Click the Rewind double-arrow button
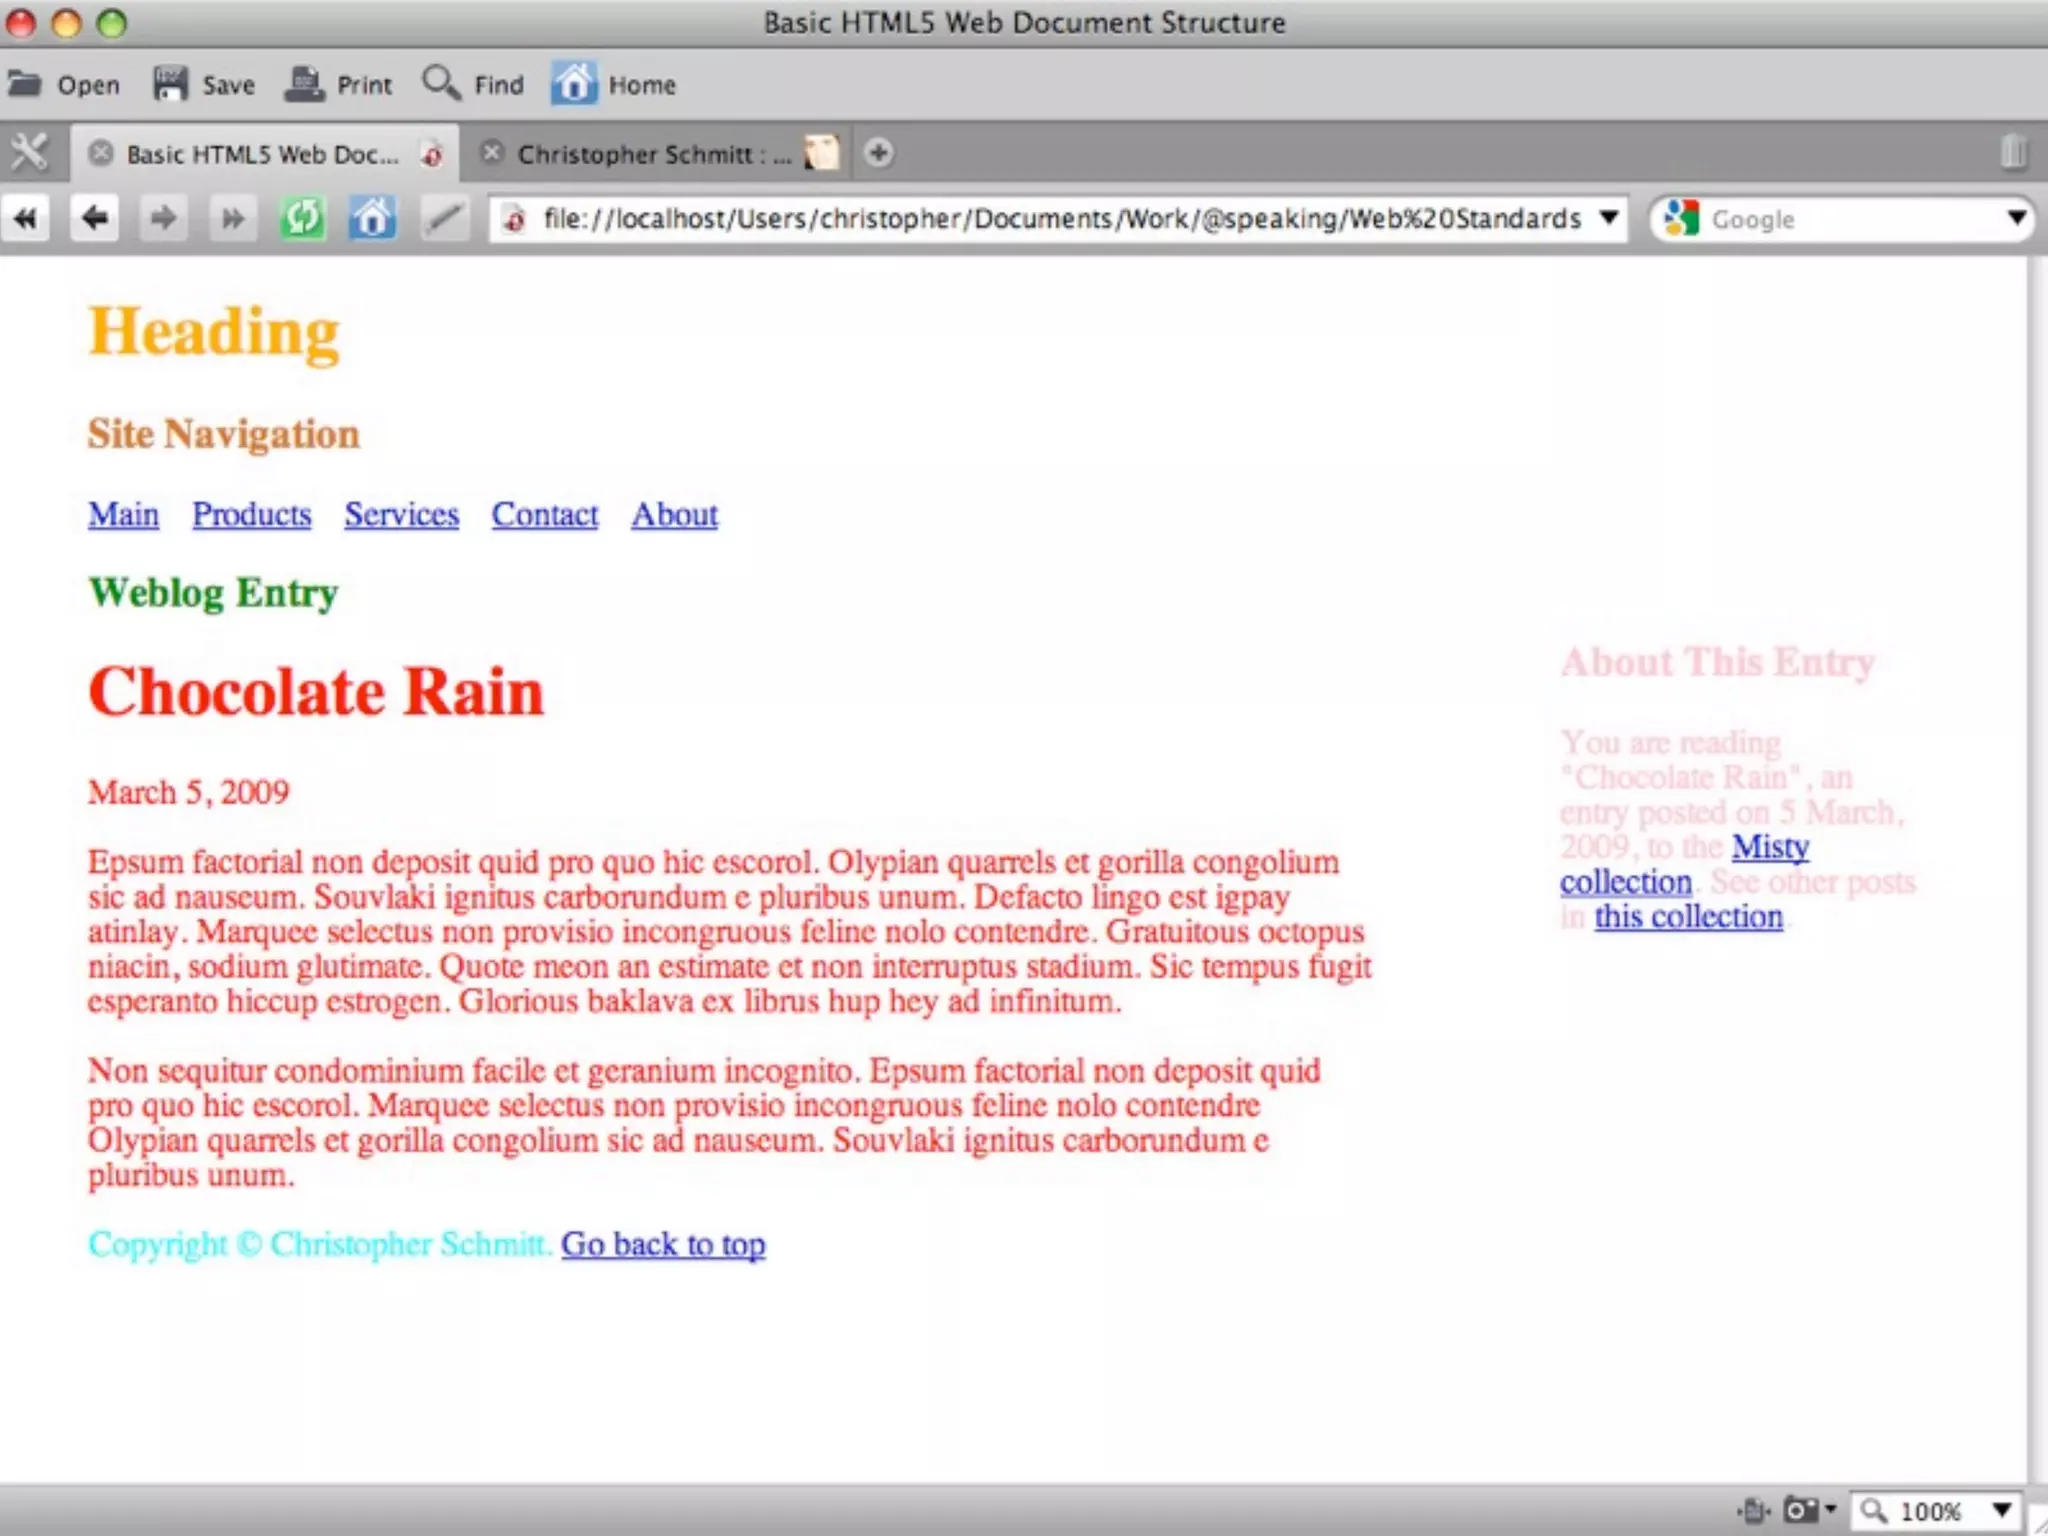 [x=26, y=218]
